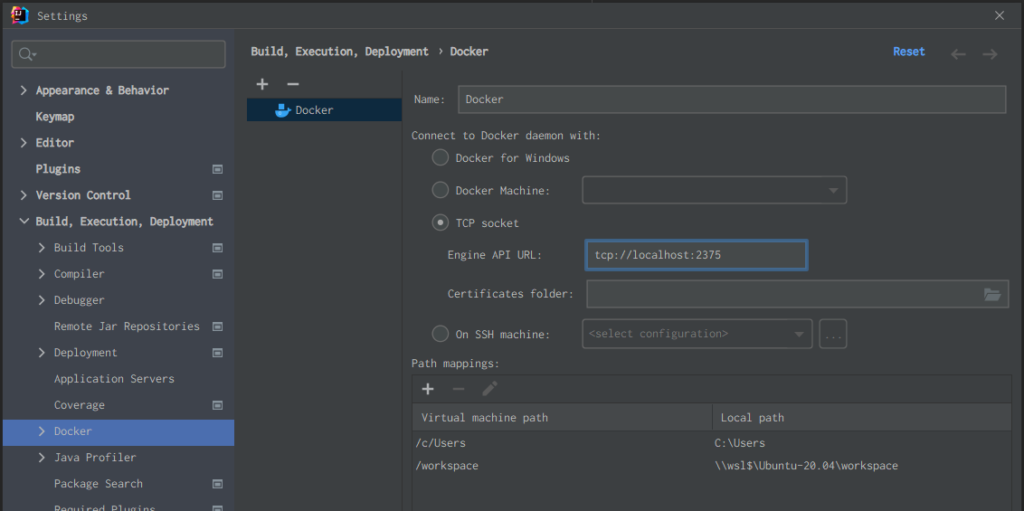Expand the Docker settings tree node
1024x511 pixels.
(42, 431)
